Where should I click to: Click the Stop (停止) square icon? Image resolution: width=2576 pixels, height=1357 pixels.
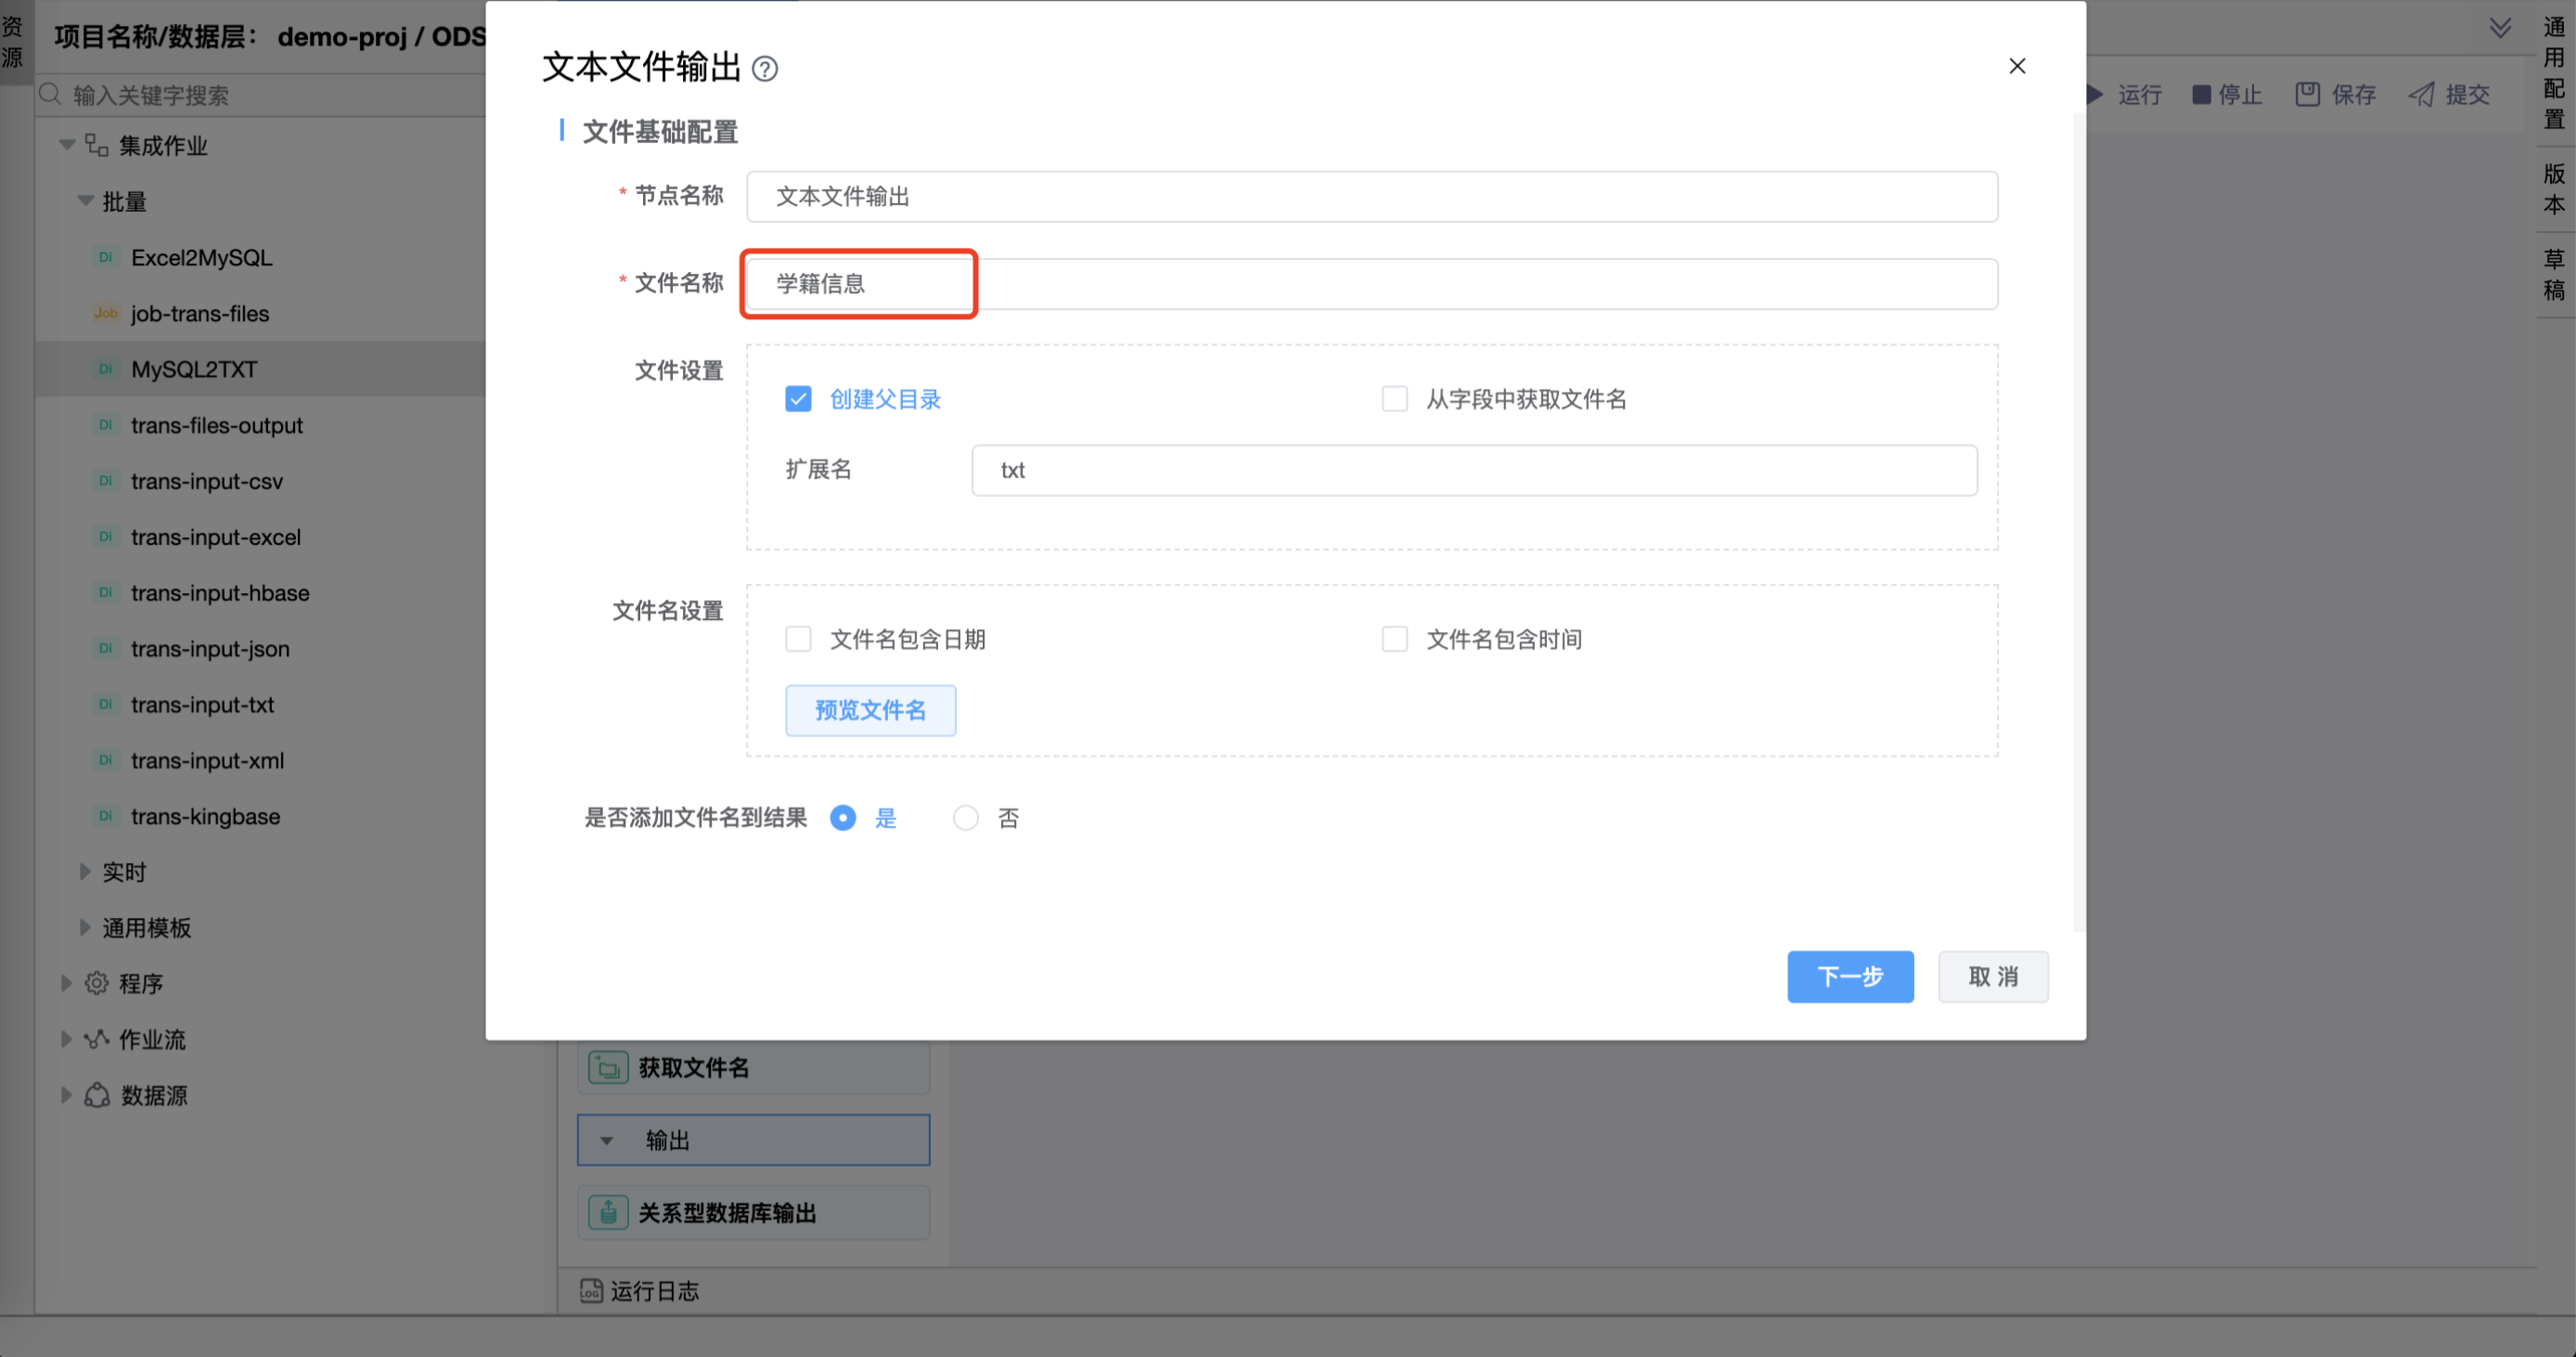pos(2201,95)
